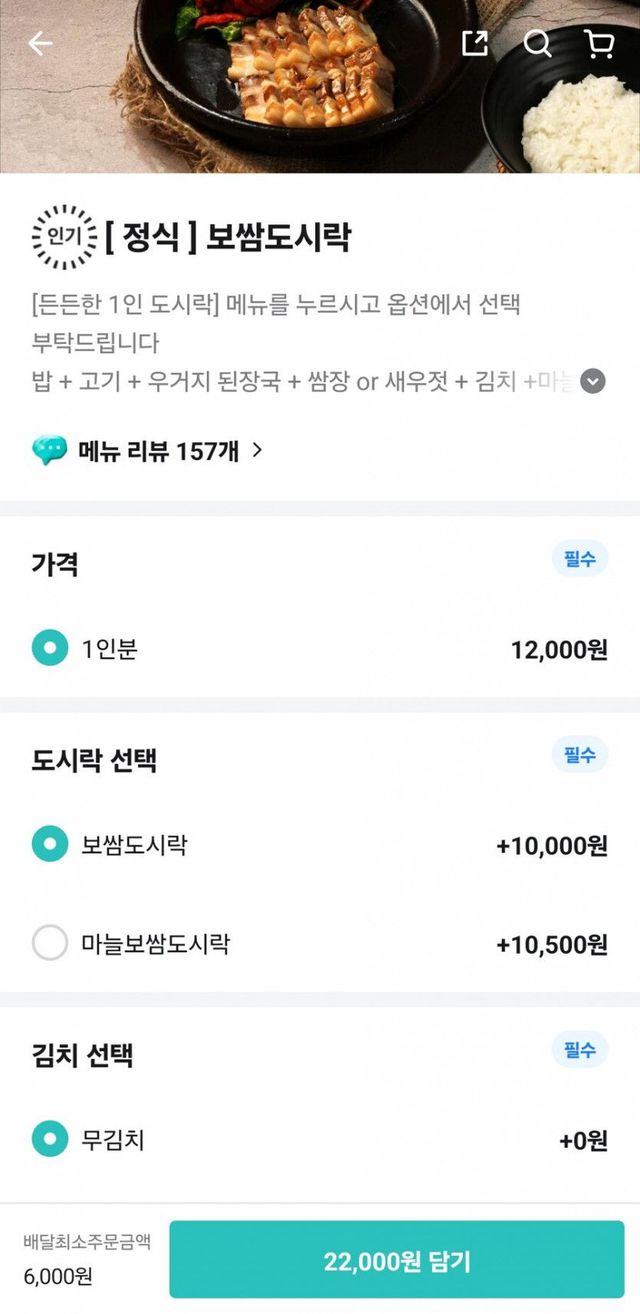Tap the 김치 선택 필수 badge
Screen dimensions: 640x1314
click(x=580, y=1050)
